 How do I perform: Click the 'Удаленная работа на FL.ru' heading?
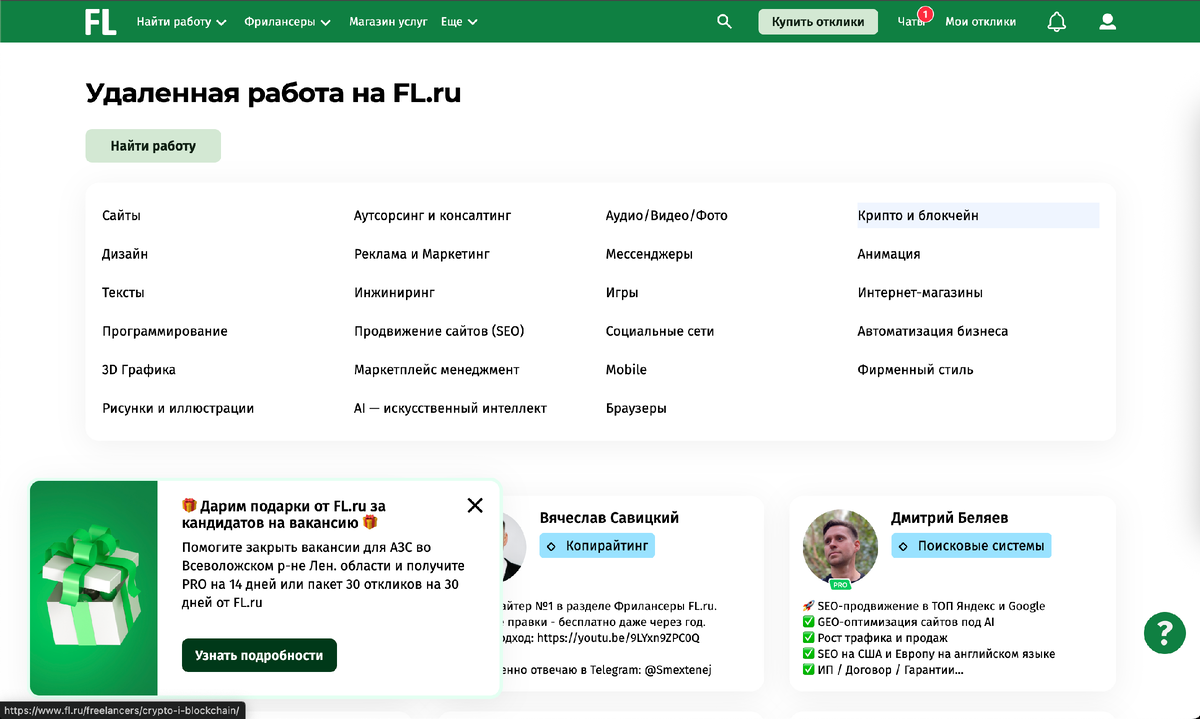pos(273,94)
